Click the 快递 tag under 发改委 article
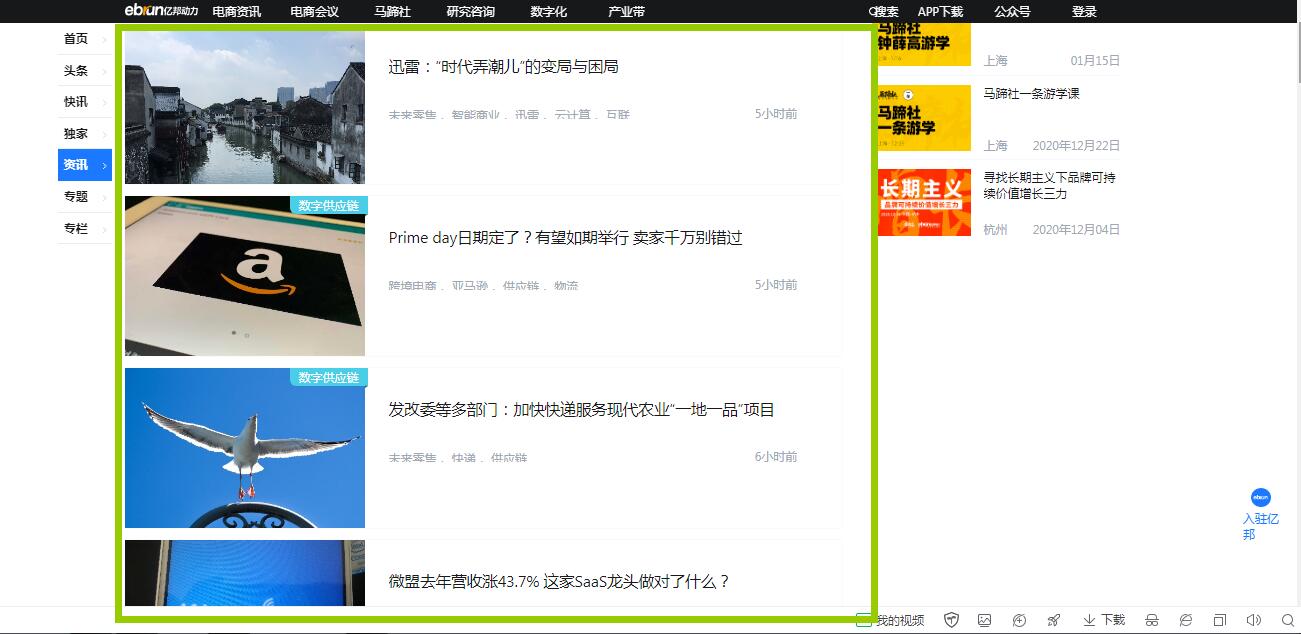Viewport: 1301px width, 634px height. click(463, 458)
